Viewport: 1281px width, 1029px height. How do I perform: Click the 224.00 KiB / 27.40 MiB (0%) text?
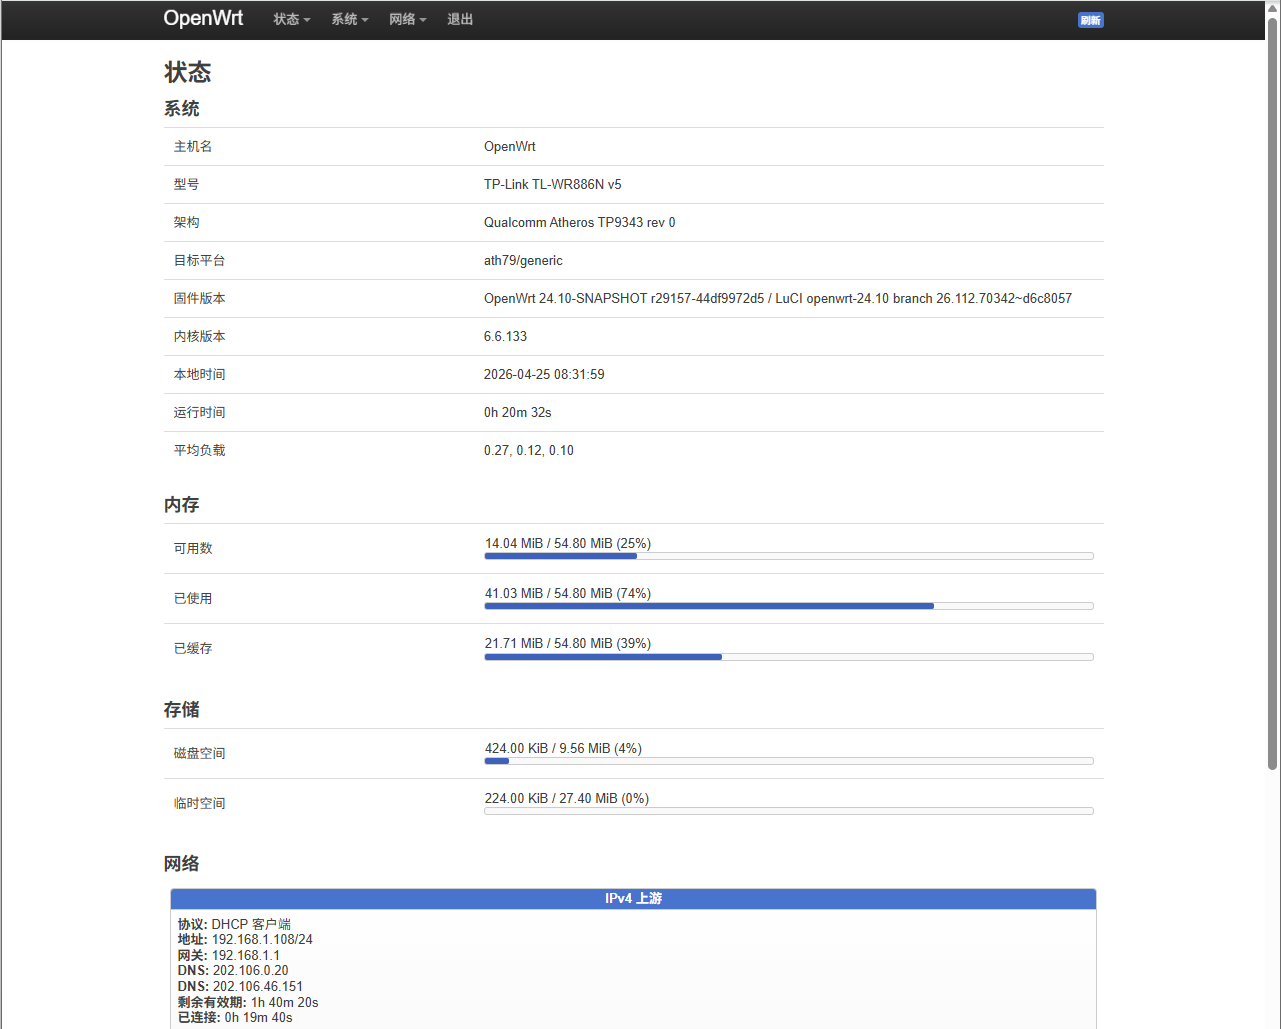point(567,798)
